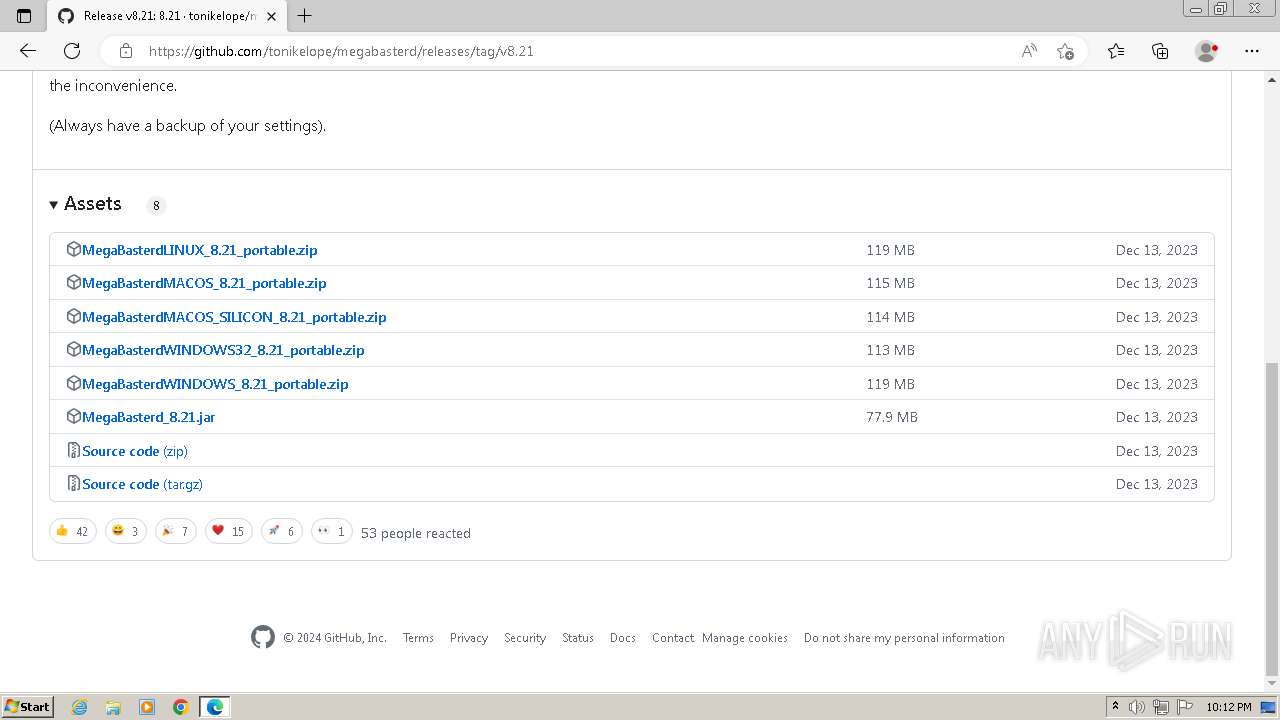Screen dimensions: 1280x720
Task: Click package icon beside MACOS_SILICON zip
Action: [x=73, y=316]
